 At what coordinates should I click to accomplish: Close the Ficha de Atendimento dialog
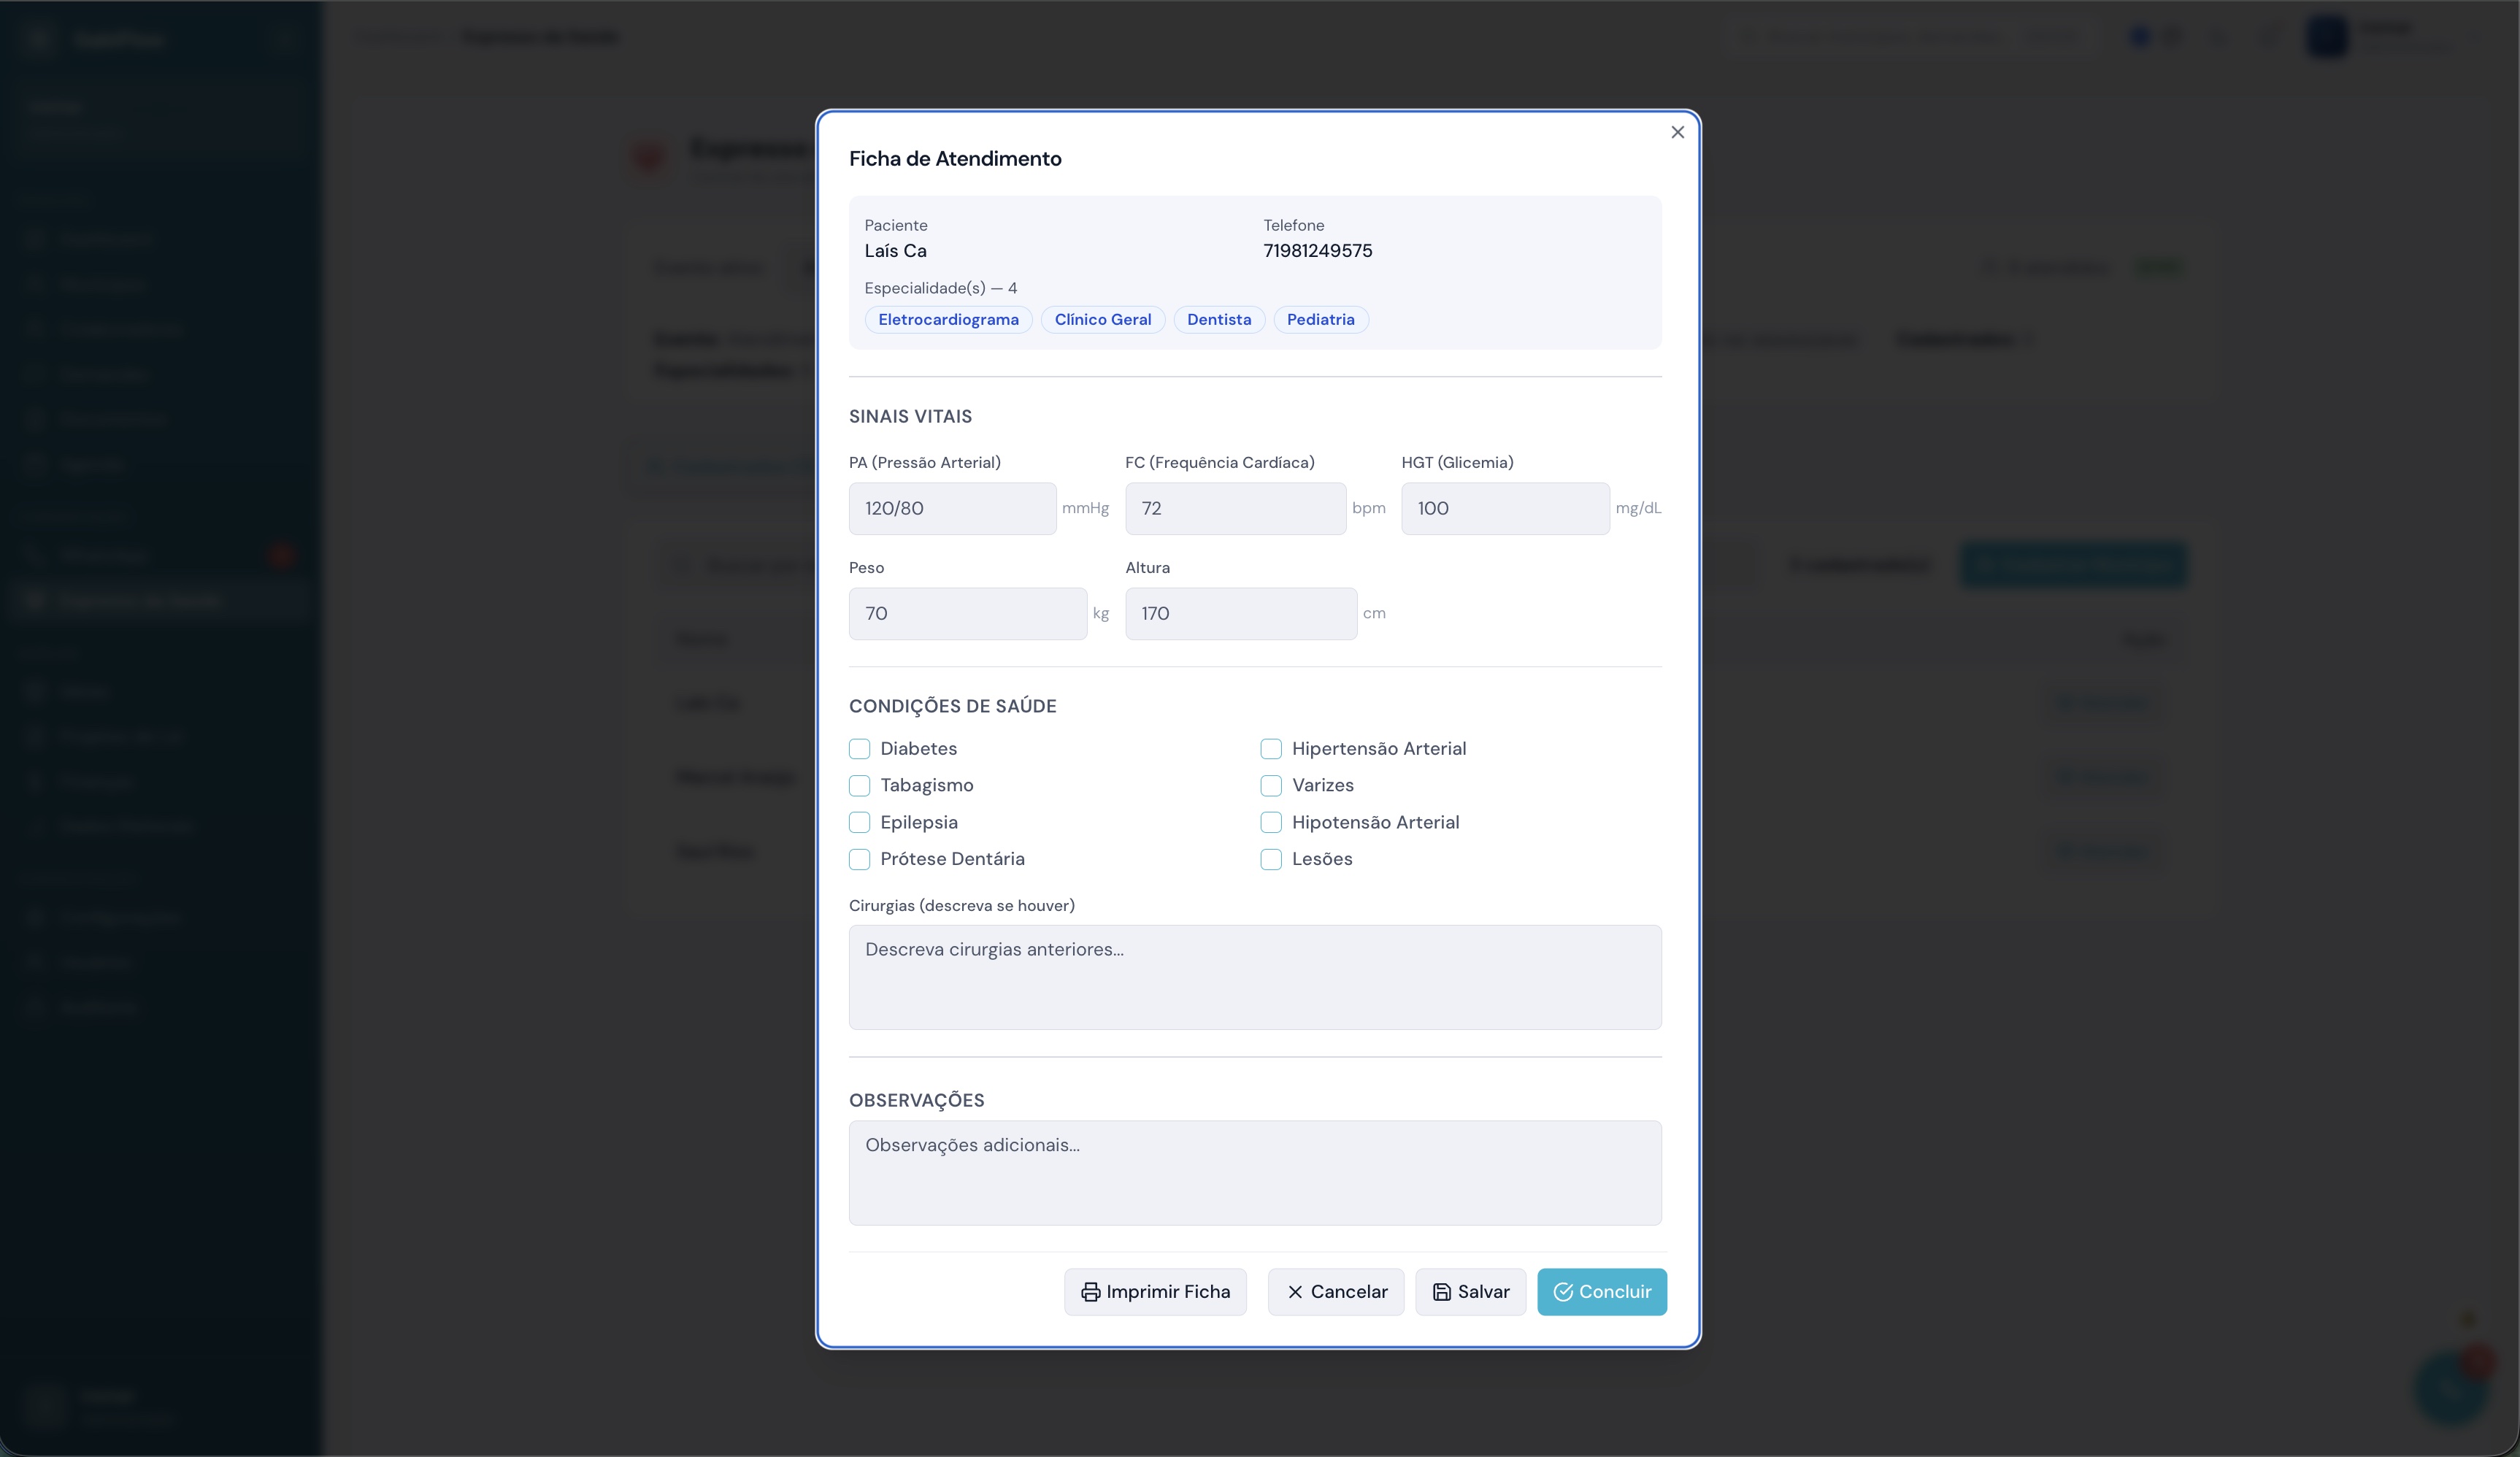click(x=1677, y=132)
